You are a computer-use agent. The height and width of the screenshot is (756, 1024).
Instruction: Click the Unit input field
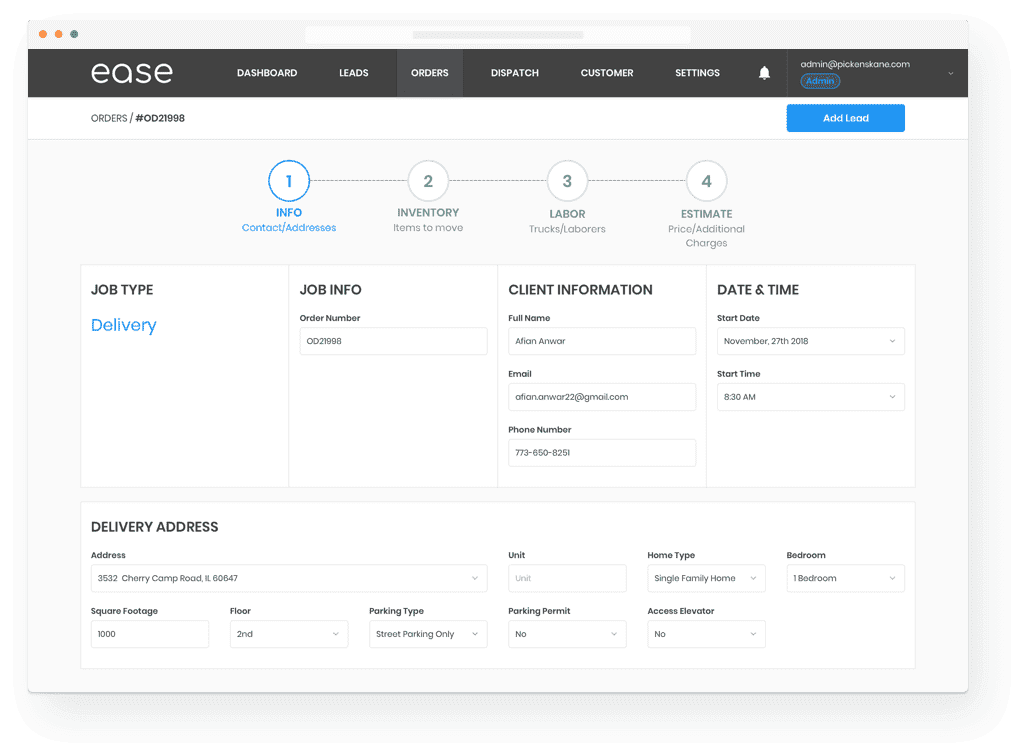point(567,578)
